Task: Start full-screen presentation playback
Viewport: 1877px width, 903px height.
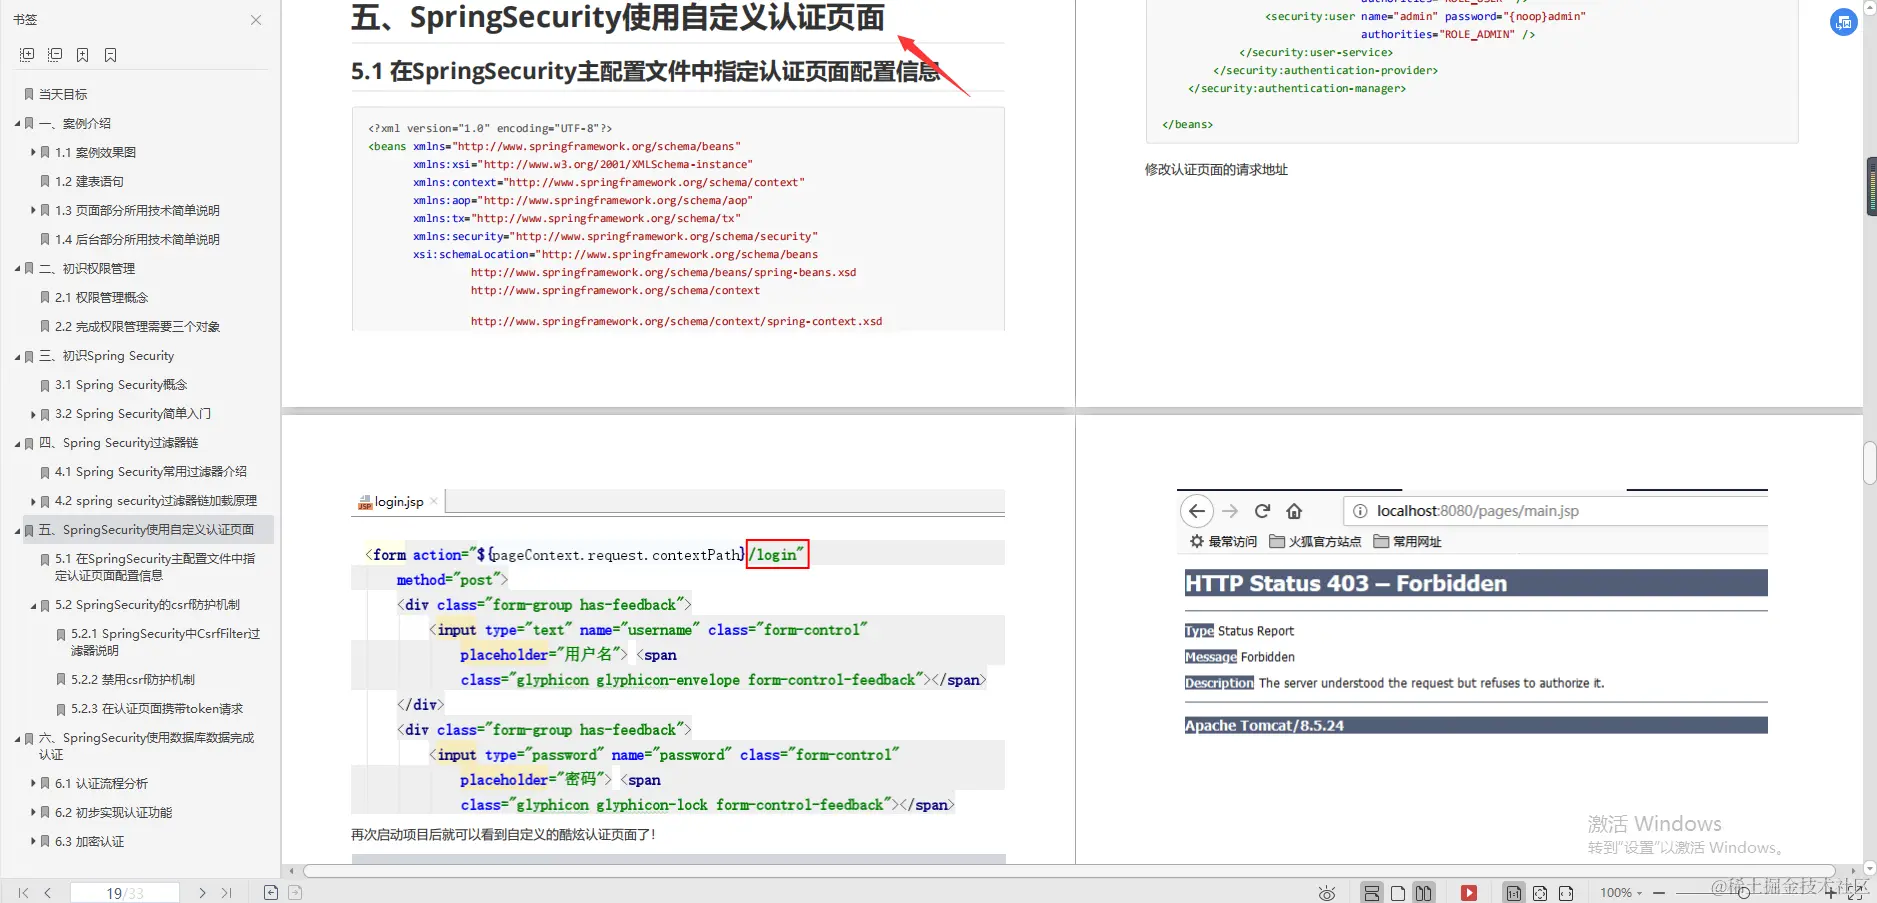Action: pyautogui.click(x=1469, y=891)
